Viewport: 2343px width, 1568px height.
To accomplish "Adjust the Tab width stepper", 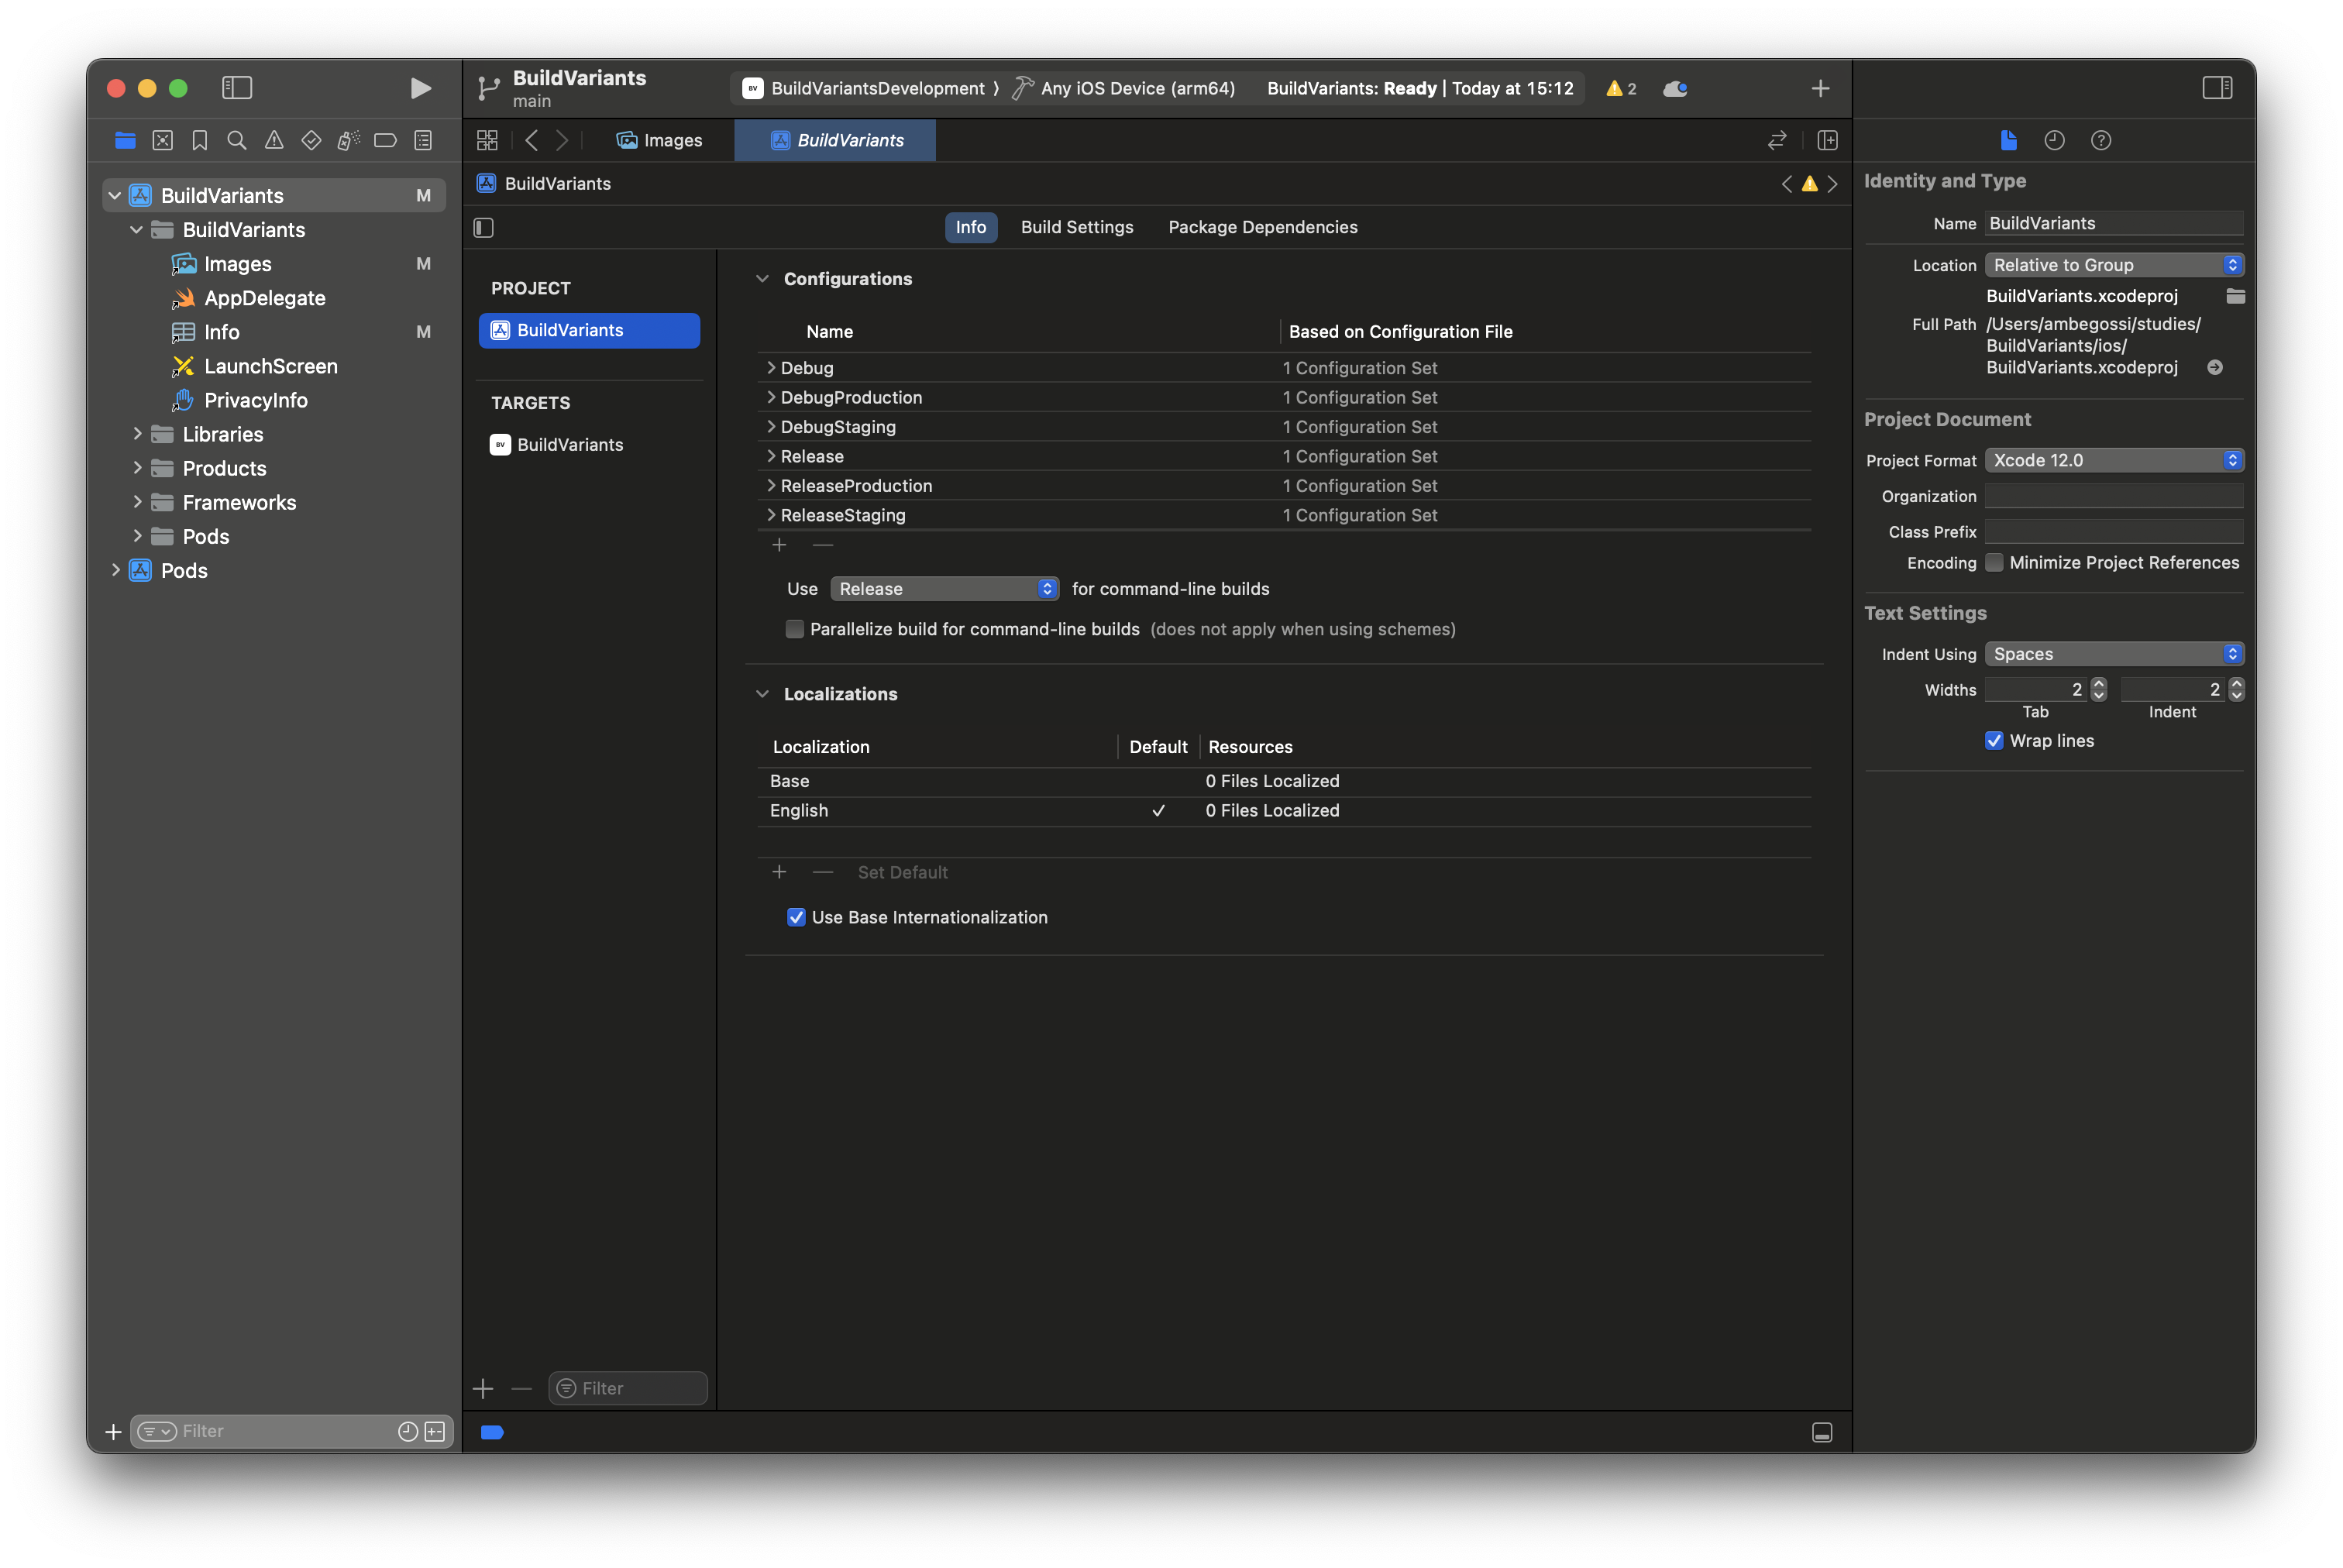I will point(2099,690).
